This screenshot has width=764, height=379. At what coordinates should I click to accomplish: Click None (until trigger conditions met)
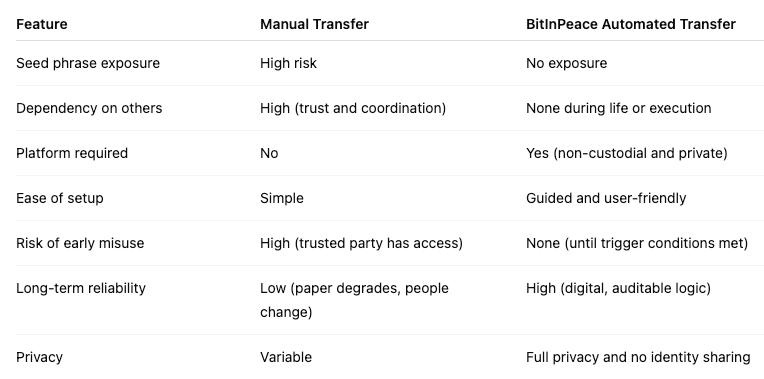tap(637, 243)
